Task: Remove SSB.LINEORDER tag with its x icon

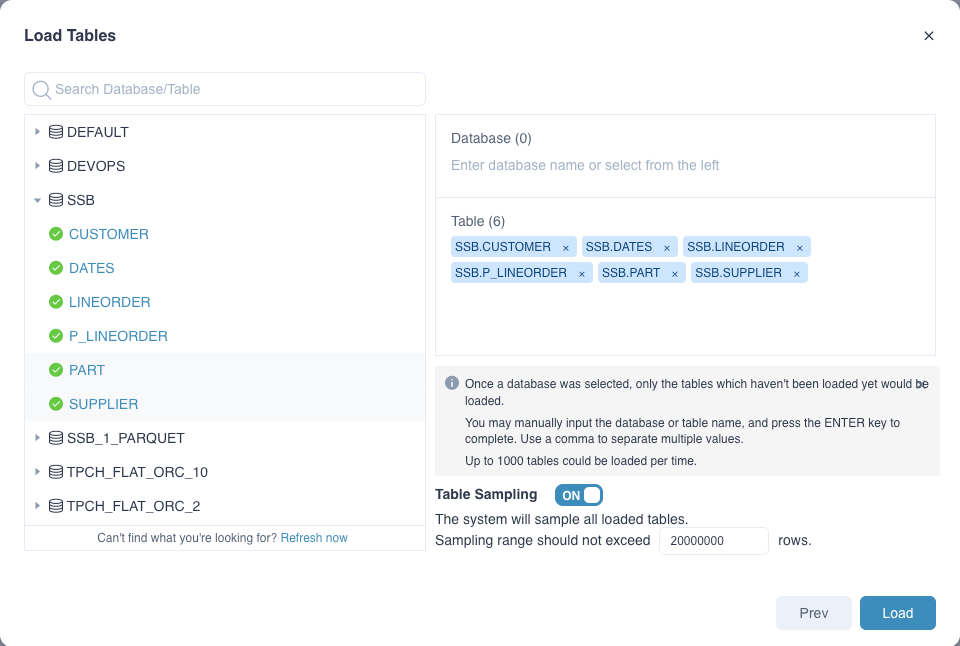Action: pyautogui.click(x=800, y=247)
